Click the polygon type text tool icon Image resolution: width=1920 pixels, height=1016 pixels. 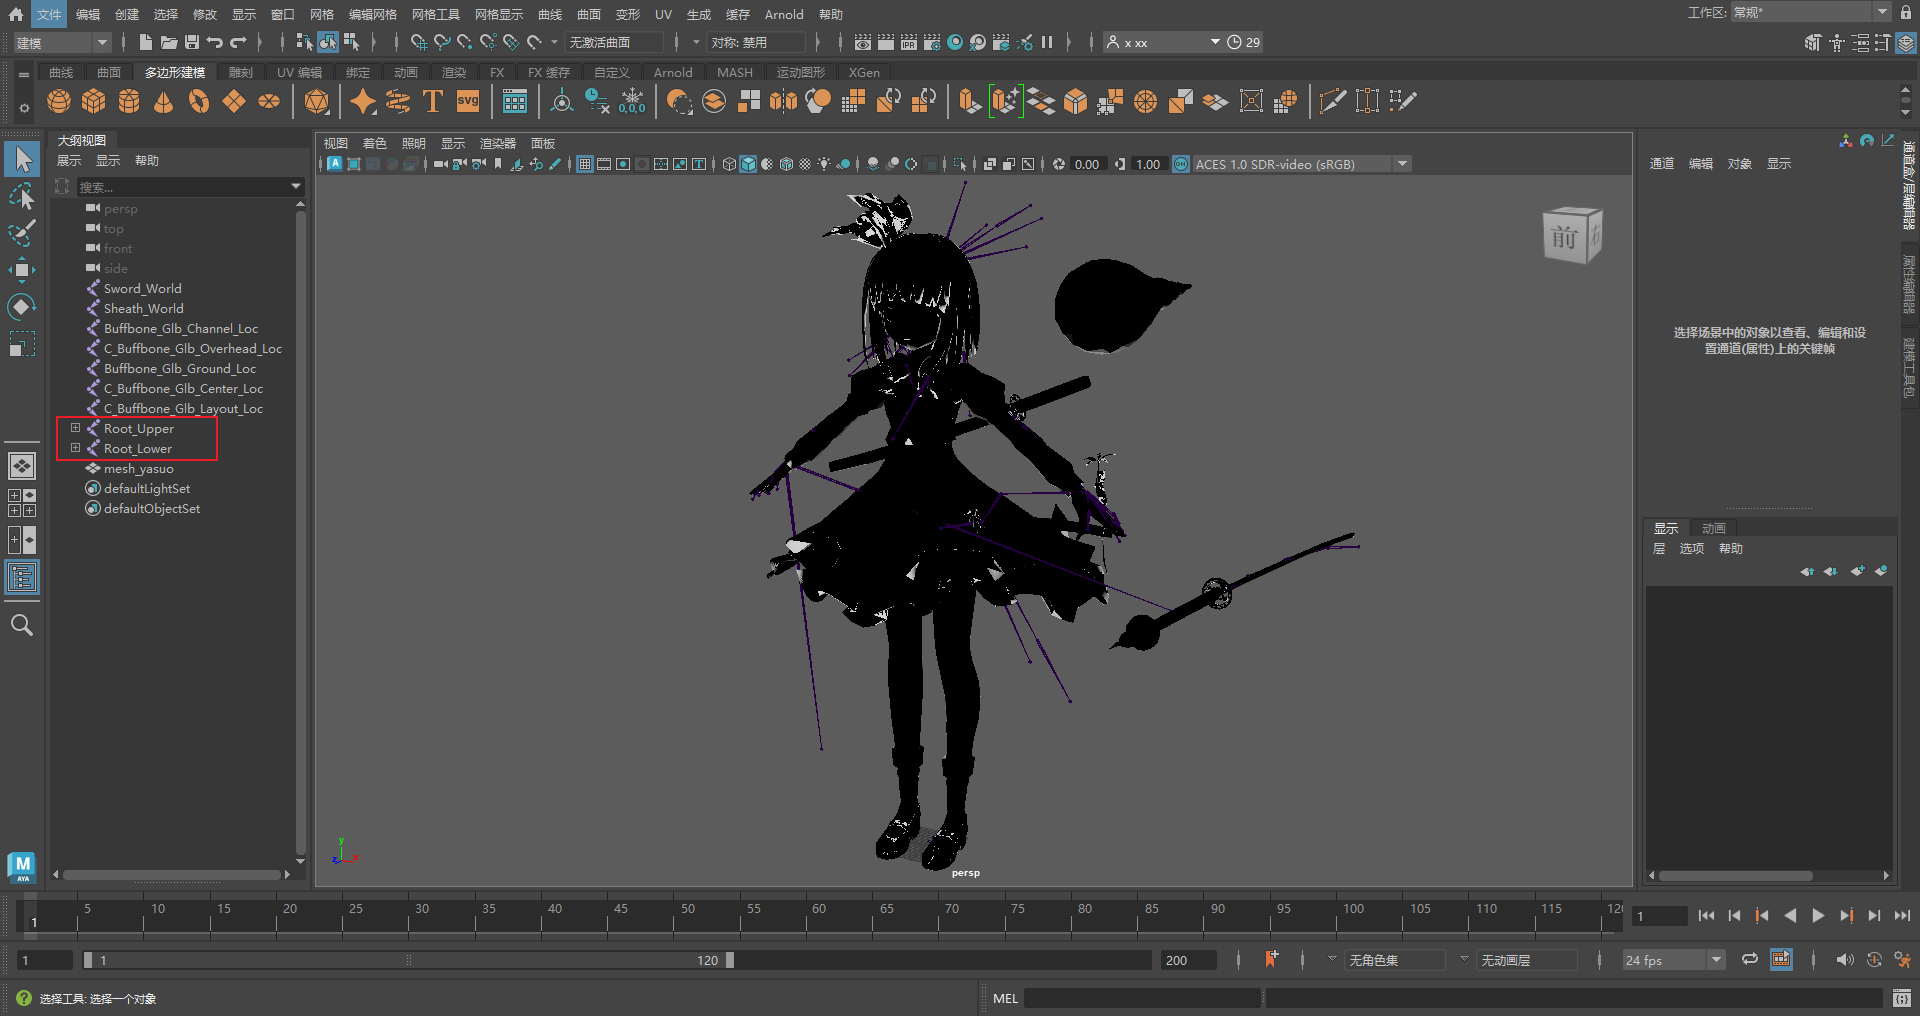click(433, 101)
